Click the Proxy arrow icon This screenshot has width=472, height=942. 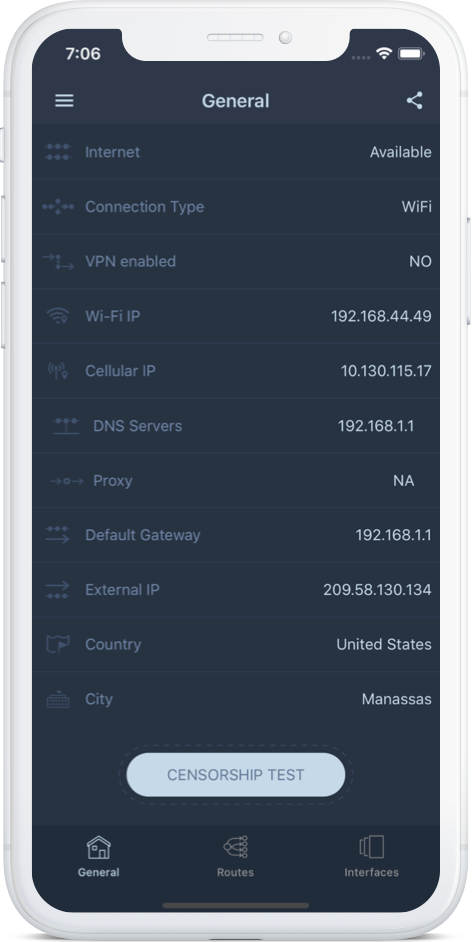click(x=66, y=481)
